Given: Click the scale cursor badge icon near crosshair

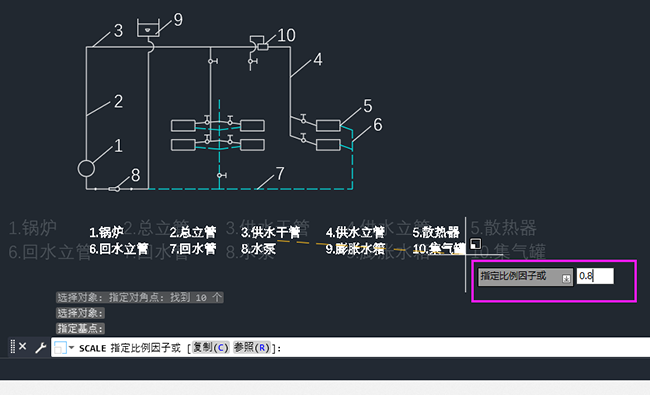Looking at the screenshot, I should pyautogui.click(x=475, y=244).
